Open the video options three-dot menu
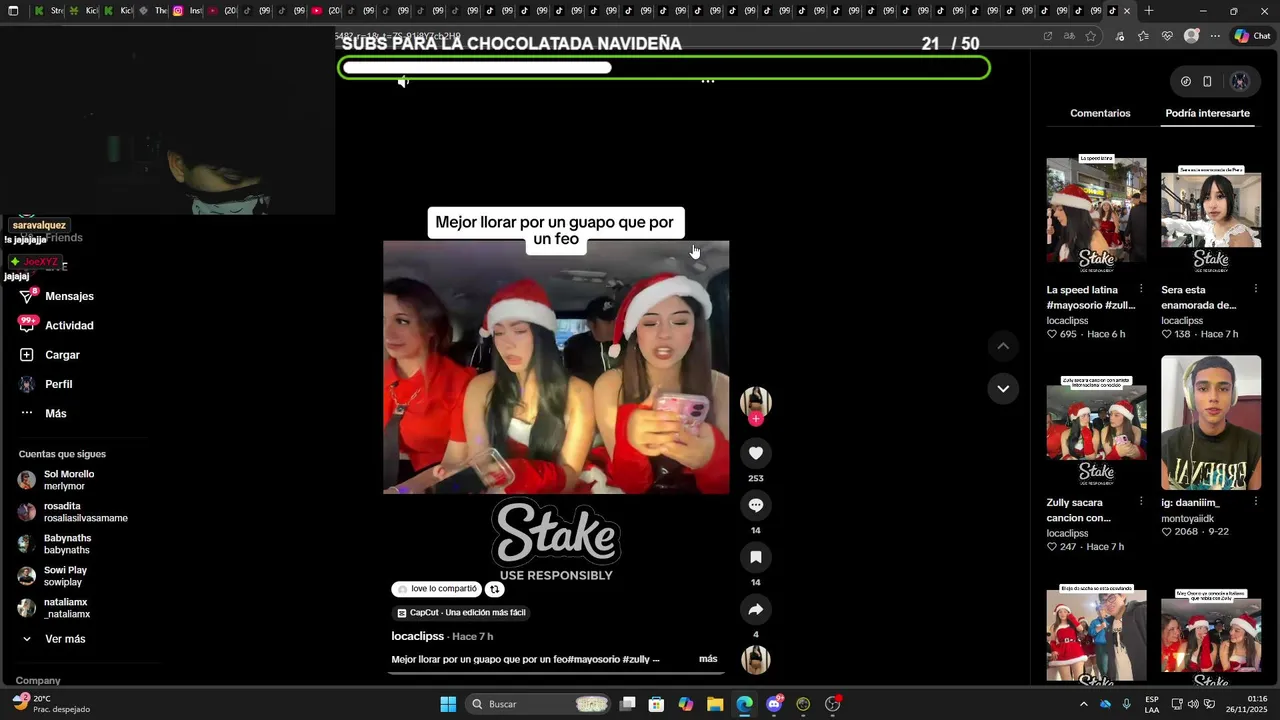The image size is (1280, 720). tap(708, 81)
